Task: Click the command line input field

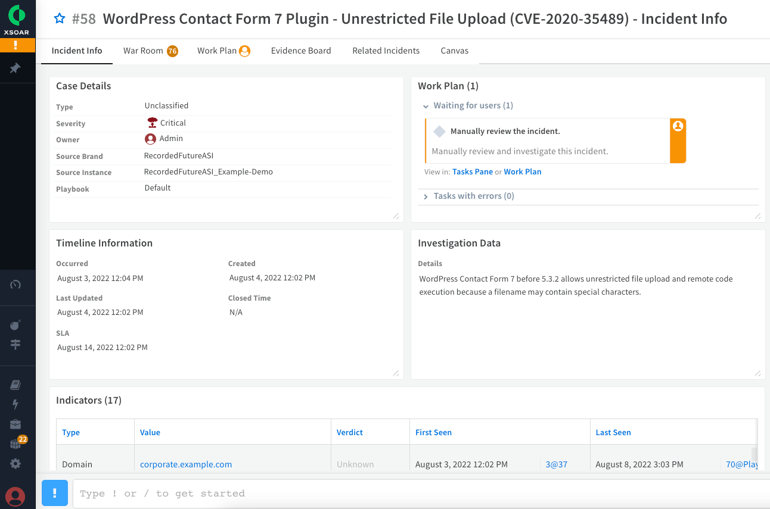Action: click(421, 493)
